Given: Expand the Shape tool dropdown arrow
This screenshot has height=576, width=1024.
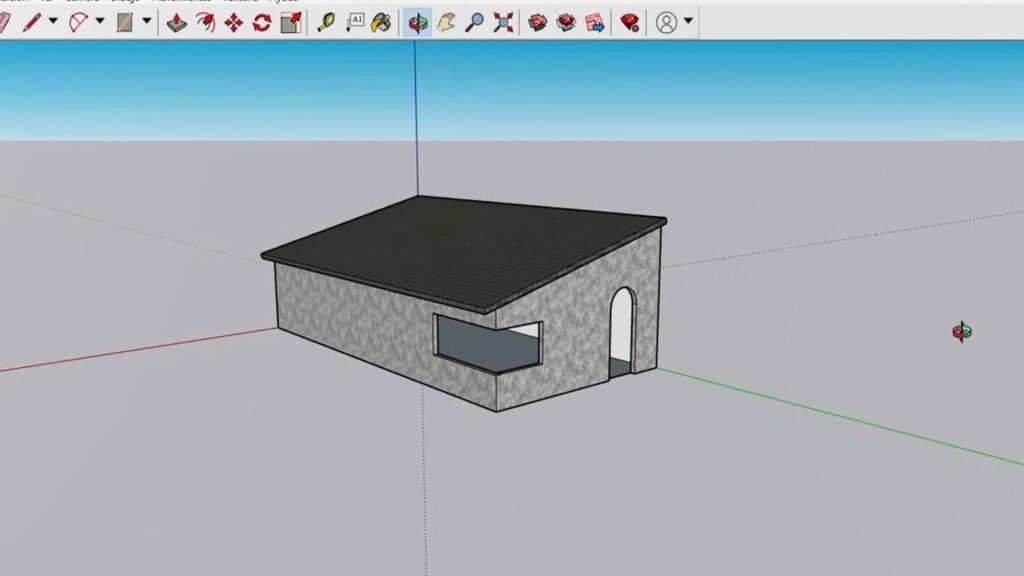Looking at the screenshot, I should tap(147, 22).
